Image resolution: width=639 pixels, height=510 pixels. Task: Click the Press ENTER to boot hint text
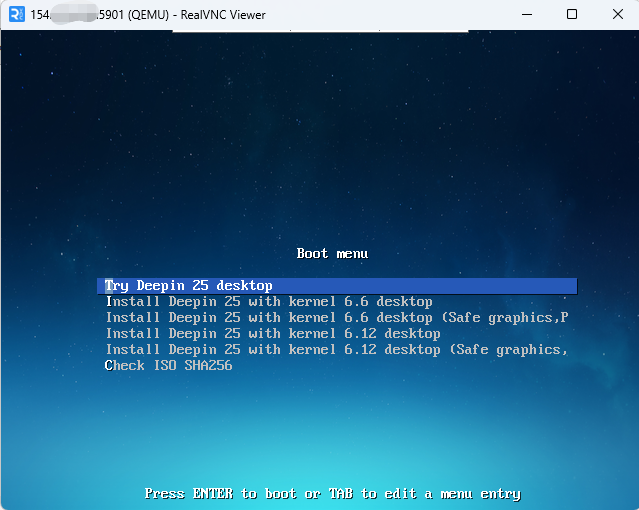(333, 494)
